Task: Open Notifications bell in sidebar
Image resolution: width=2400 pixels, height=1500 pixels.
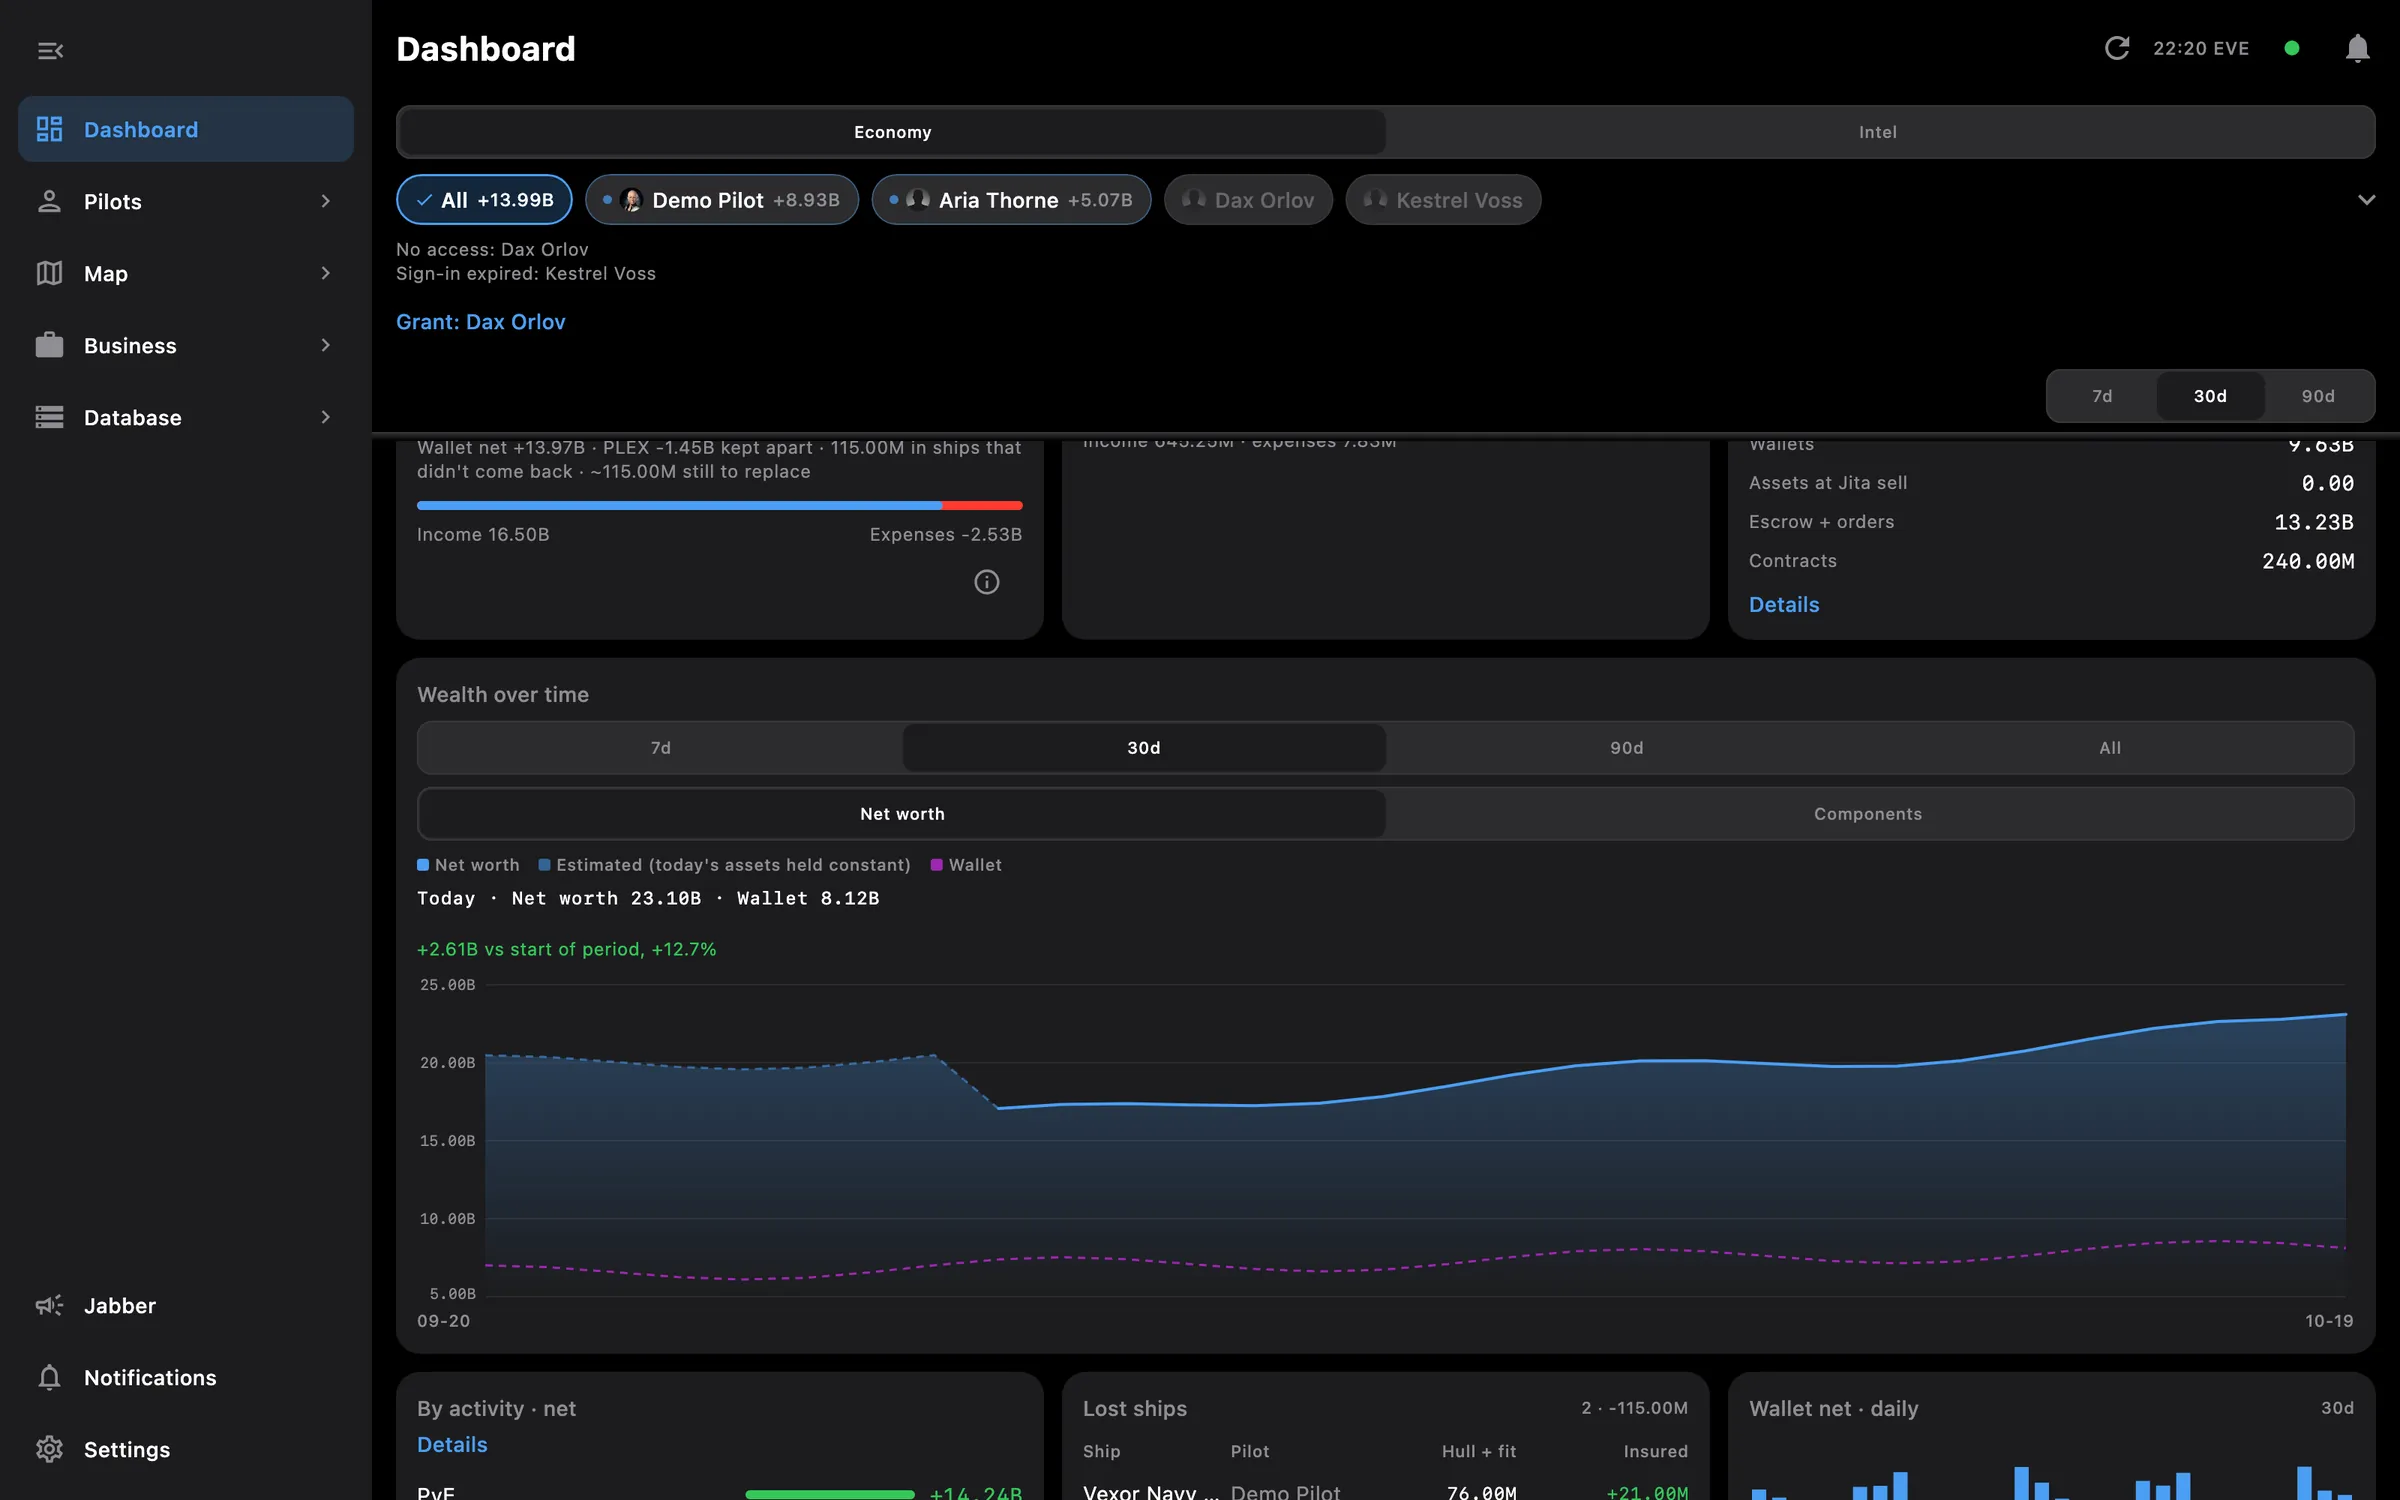Action: (49, 1377)
